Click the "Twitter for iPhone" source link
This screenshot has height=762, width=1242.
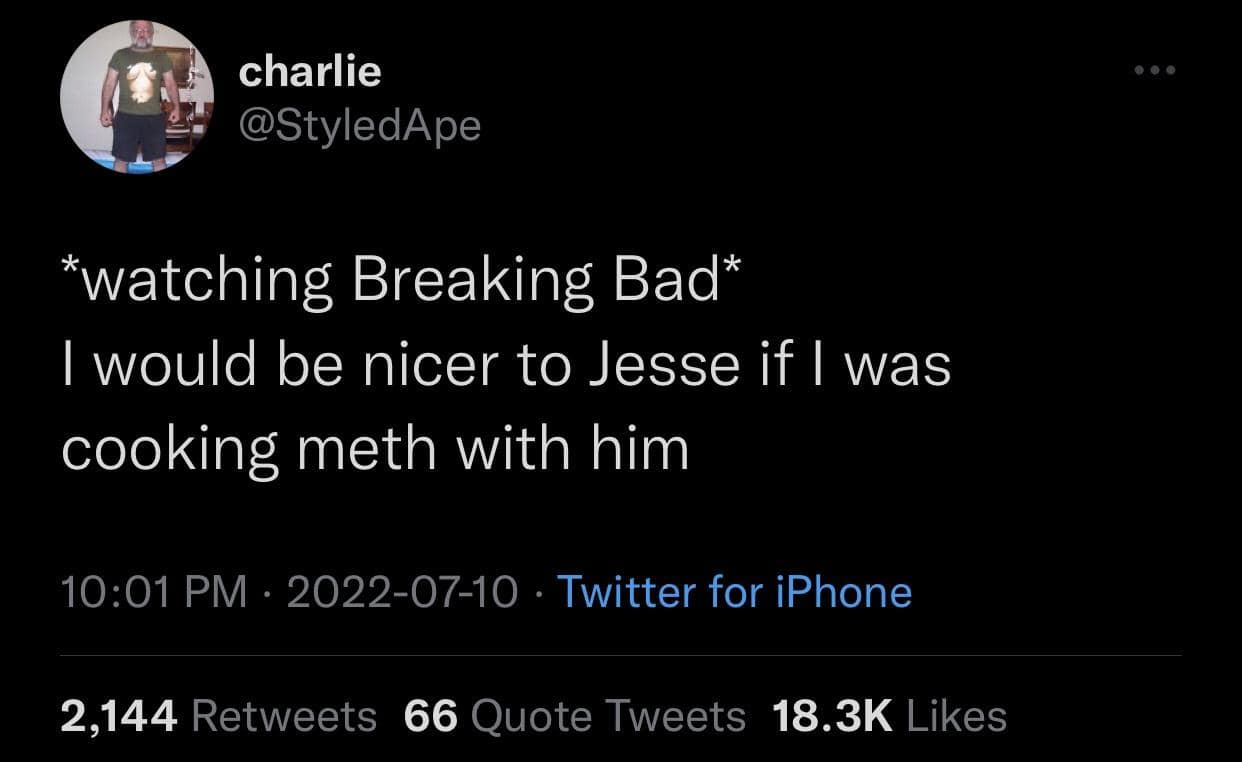point(733,592)
